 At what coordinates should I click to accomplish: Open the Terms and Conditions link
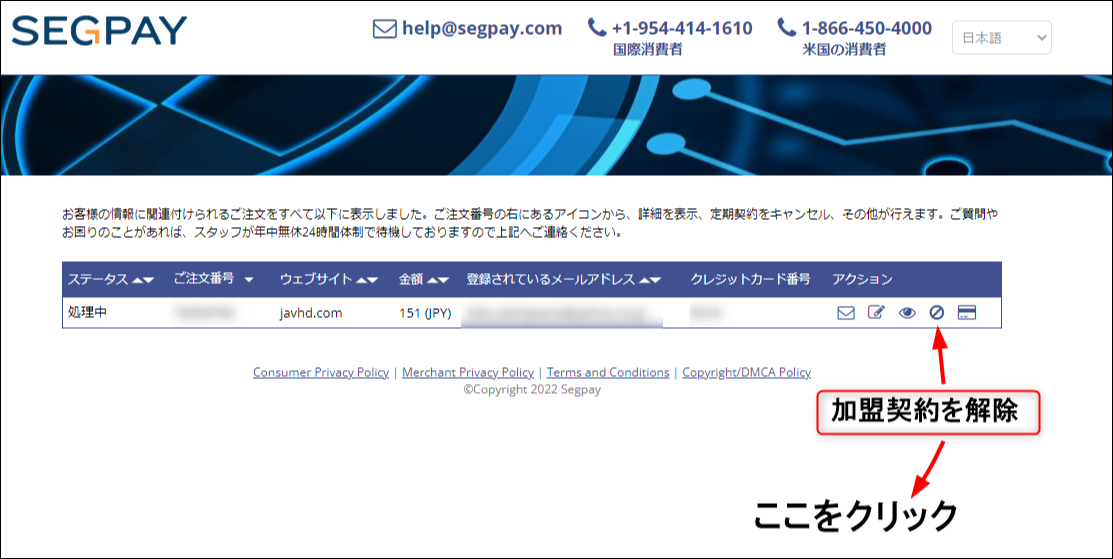tap(608, 372)
